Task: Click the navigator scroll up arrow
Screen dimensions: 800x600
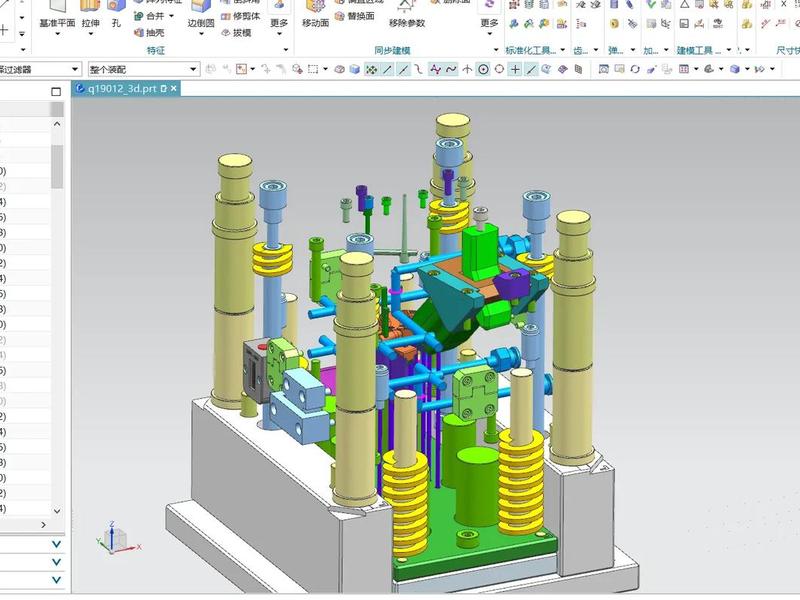Action: (57, 124)
